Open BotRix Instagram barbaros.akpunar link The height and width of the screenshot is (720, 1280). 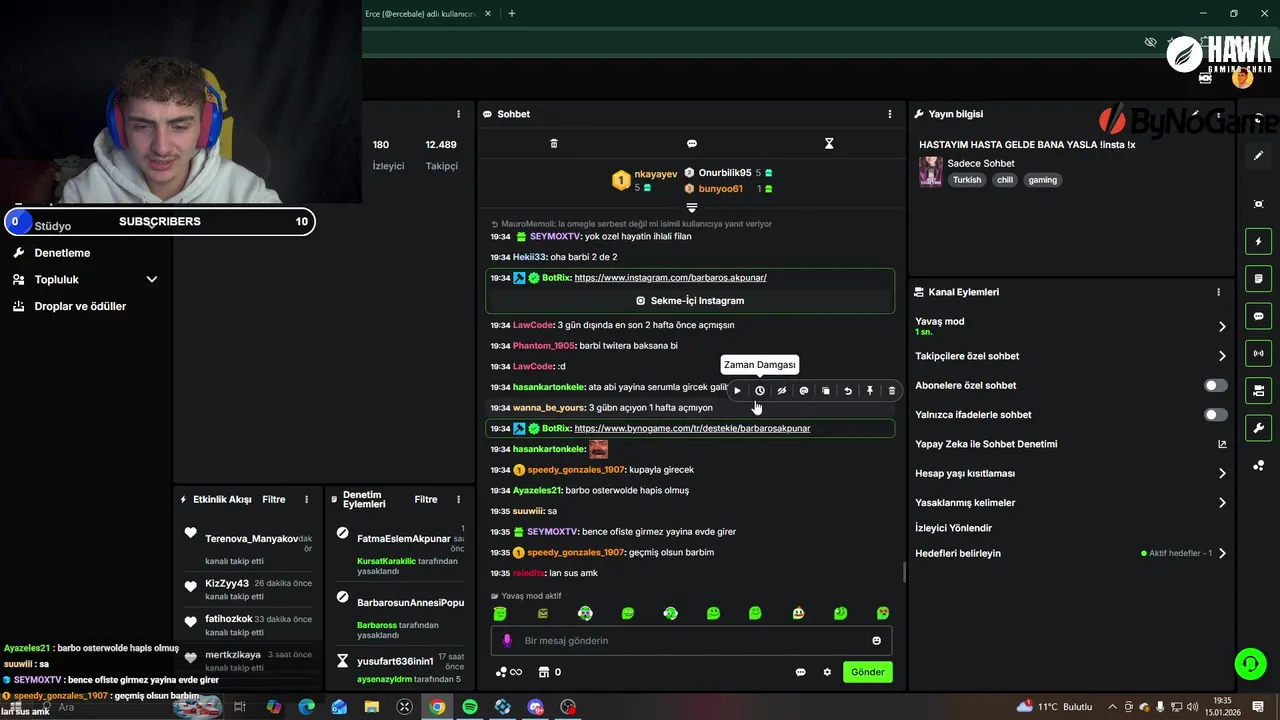tap(670, 278)
